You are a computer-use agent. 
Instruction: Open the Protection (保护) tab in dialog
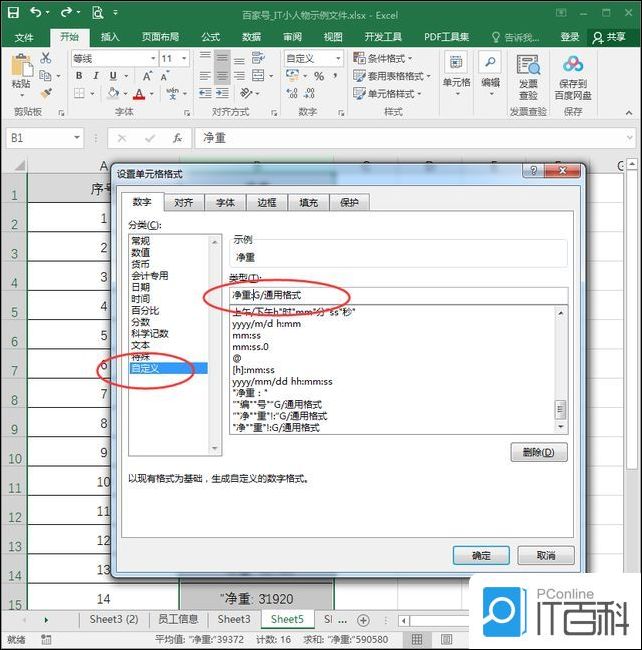pyautogui.click(x=349, y=202)
